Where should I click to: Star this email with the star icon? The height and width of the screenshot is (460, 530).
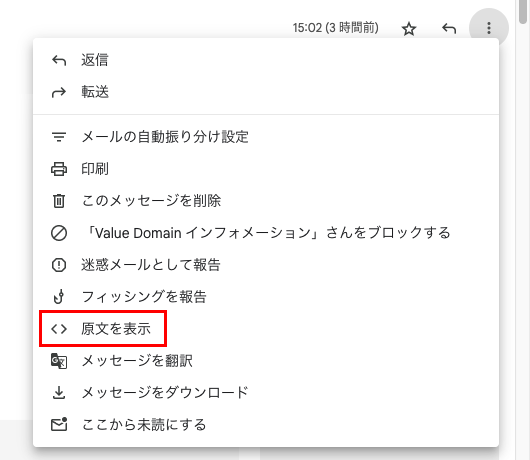point(409,29)
